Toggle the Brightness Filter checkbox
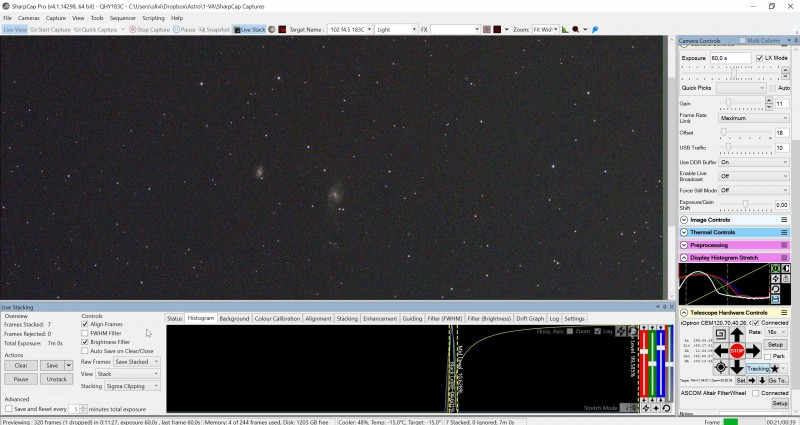The width and height of the screenshot is (800, 425). click(x=85, y=342)
